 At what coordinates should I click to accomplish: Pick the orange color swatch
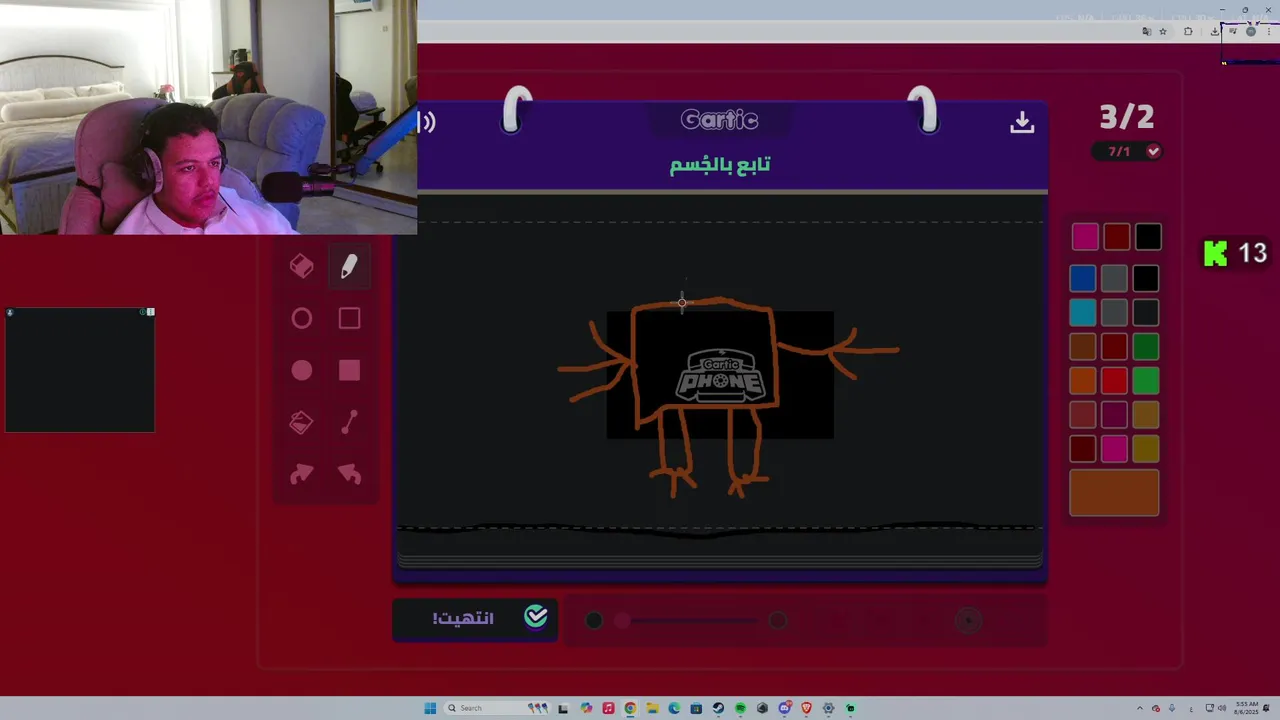point(1082,381)
